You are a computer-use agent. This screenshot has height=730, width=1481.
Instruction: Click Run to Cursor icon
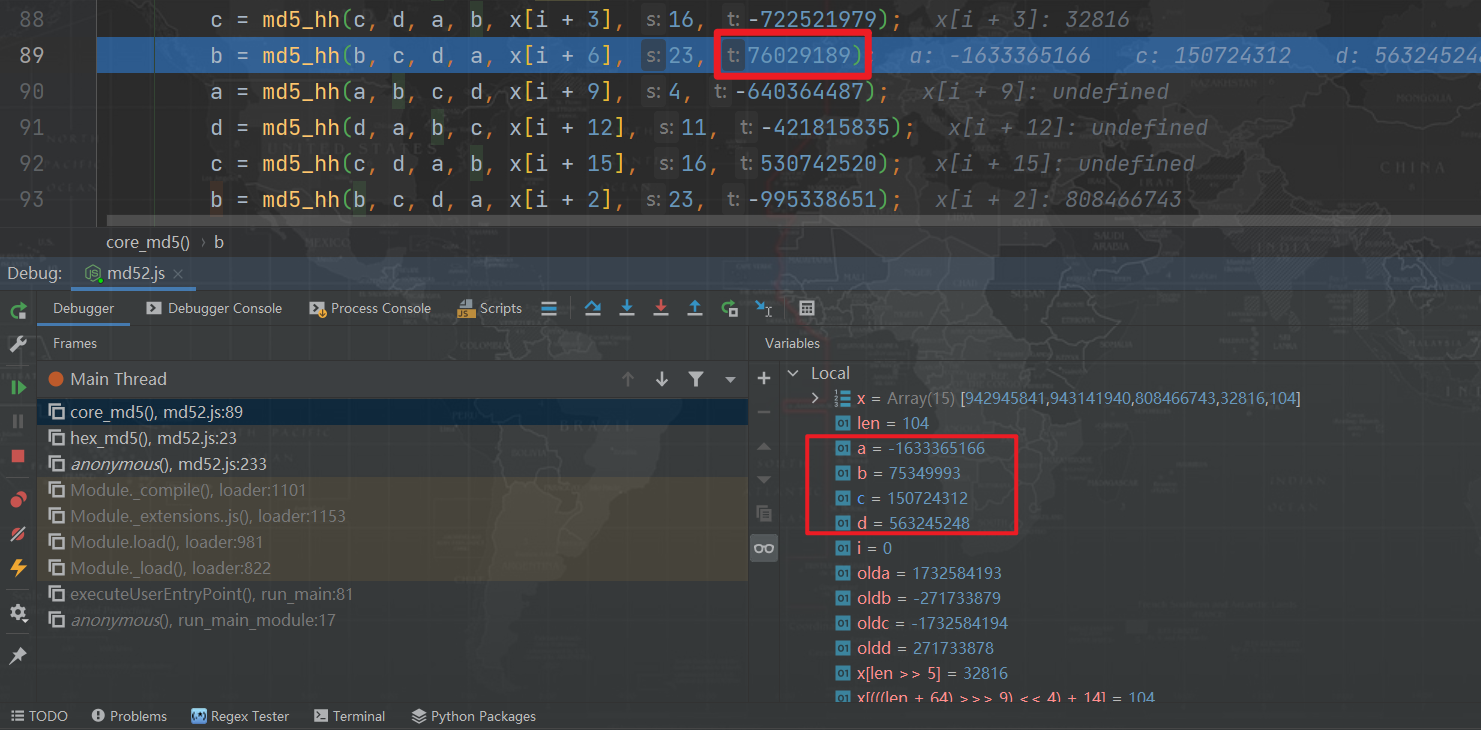click(x=763, y=308)
